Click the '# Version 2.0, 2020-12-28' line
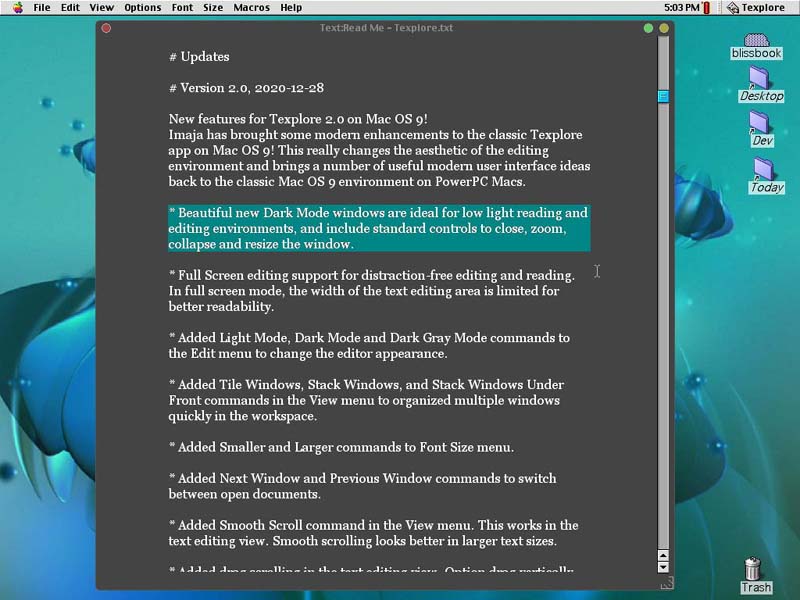800x600 pixels. click(x=246, y=88)
